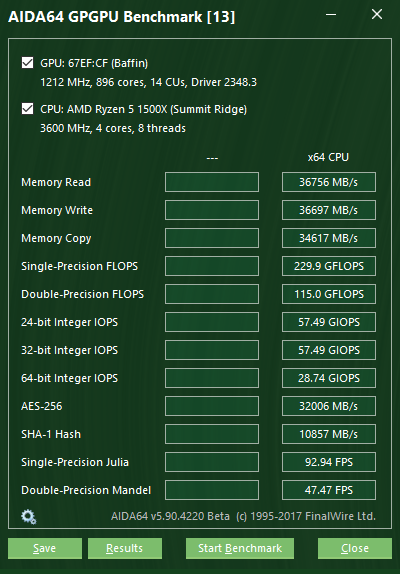
Task: Open the Results button
Action: (124, 548)
